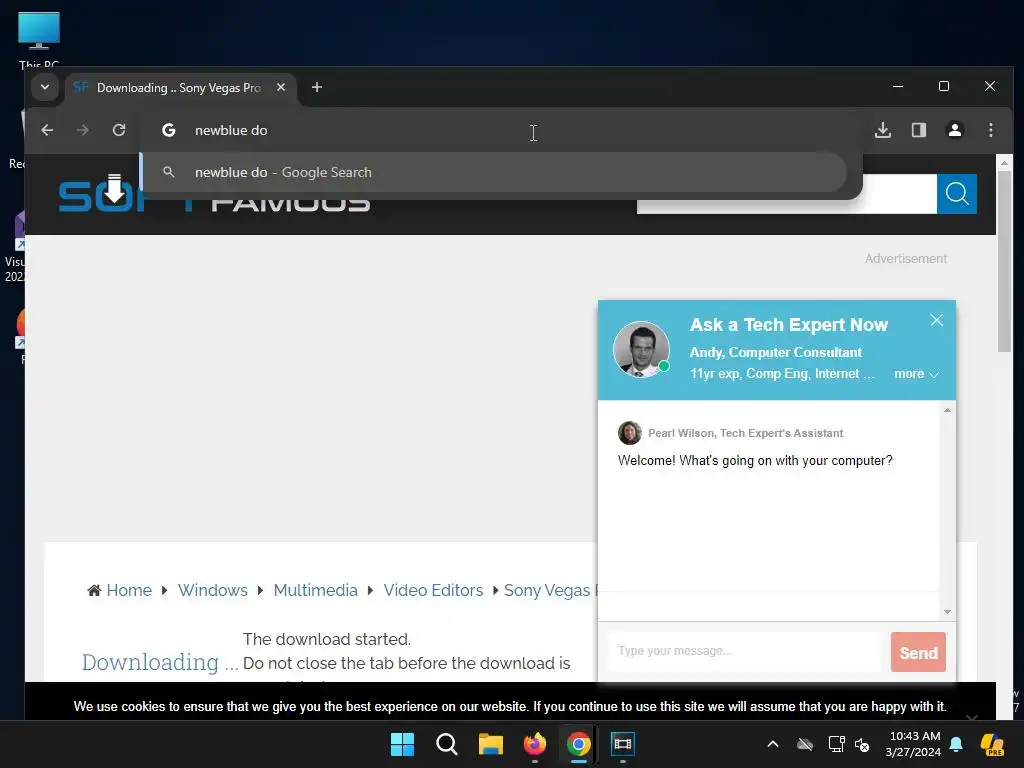
Task: Open Chrome three-dot menu
Action: pos(991,130)
